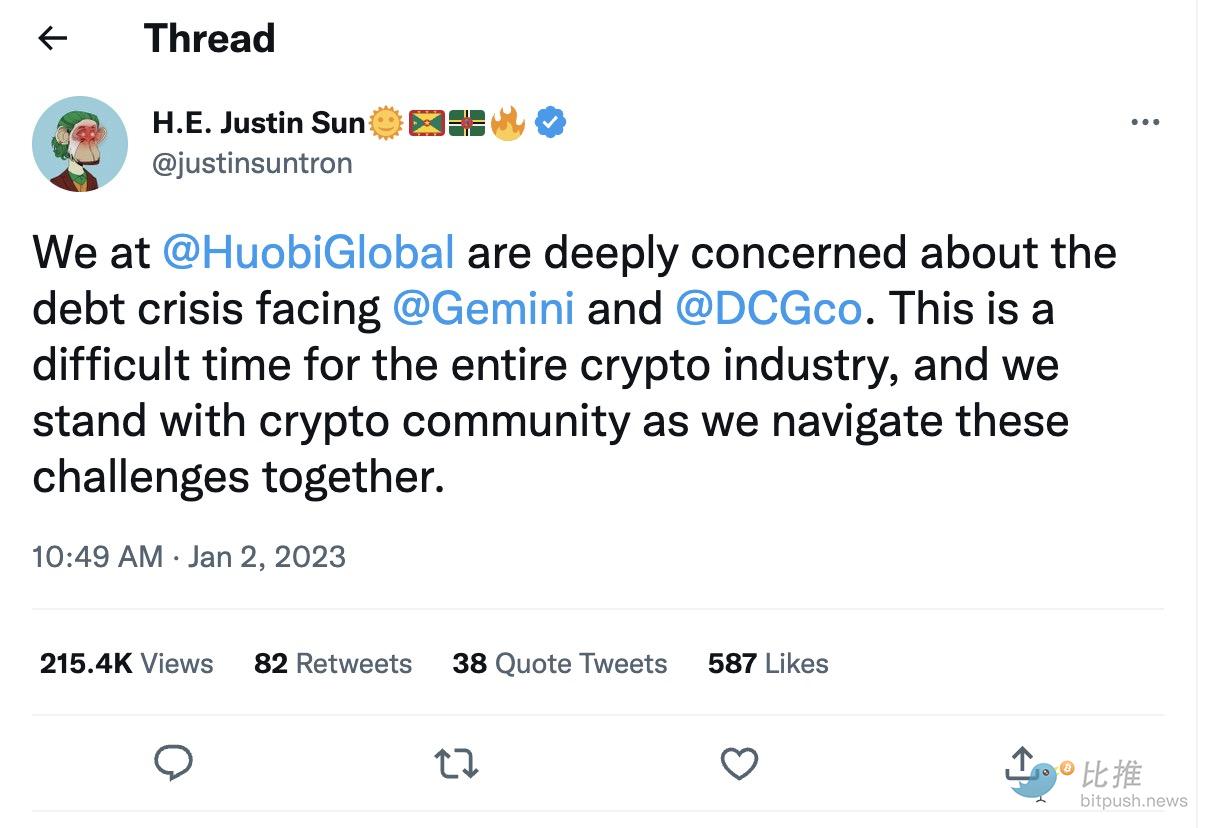The height and width of the screenshot is (828, 1208).
Task: Click the share upload icon
Action: pos(1020,764)
